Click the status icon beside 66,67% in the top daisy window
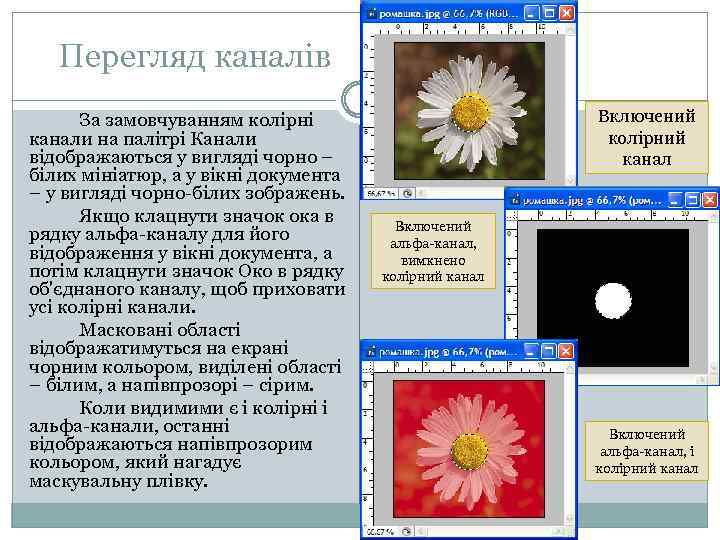Viewport: 720px width, 540px height. [x=407, y=194]
